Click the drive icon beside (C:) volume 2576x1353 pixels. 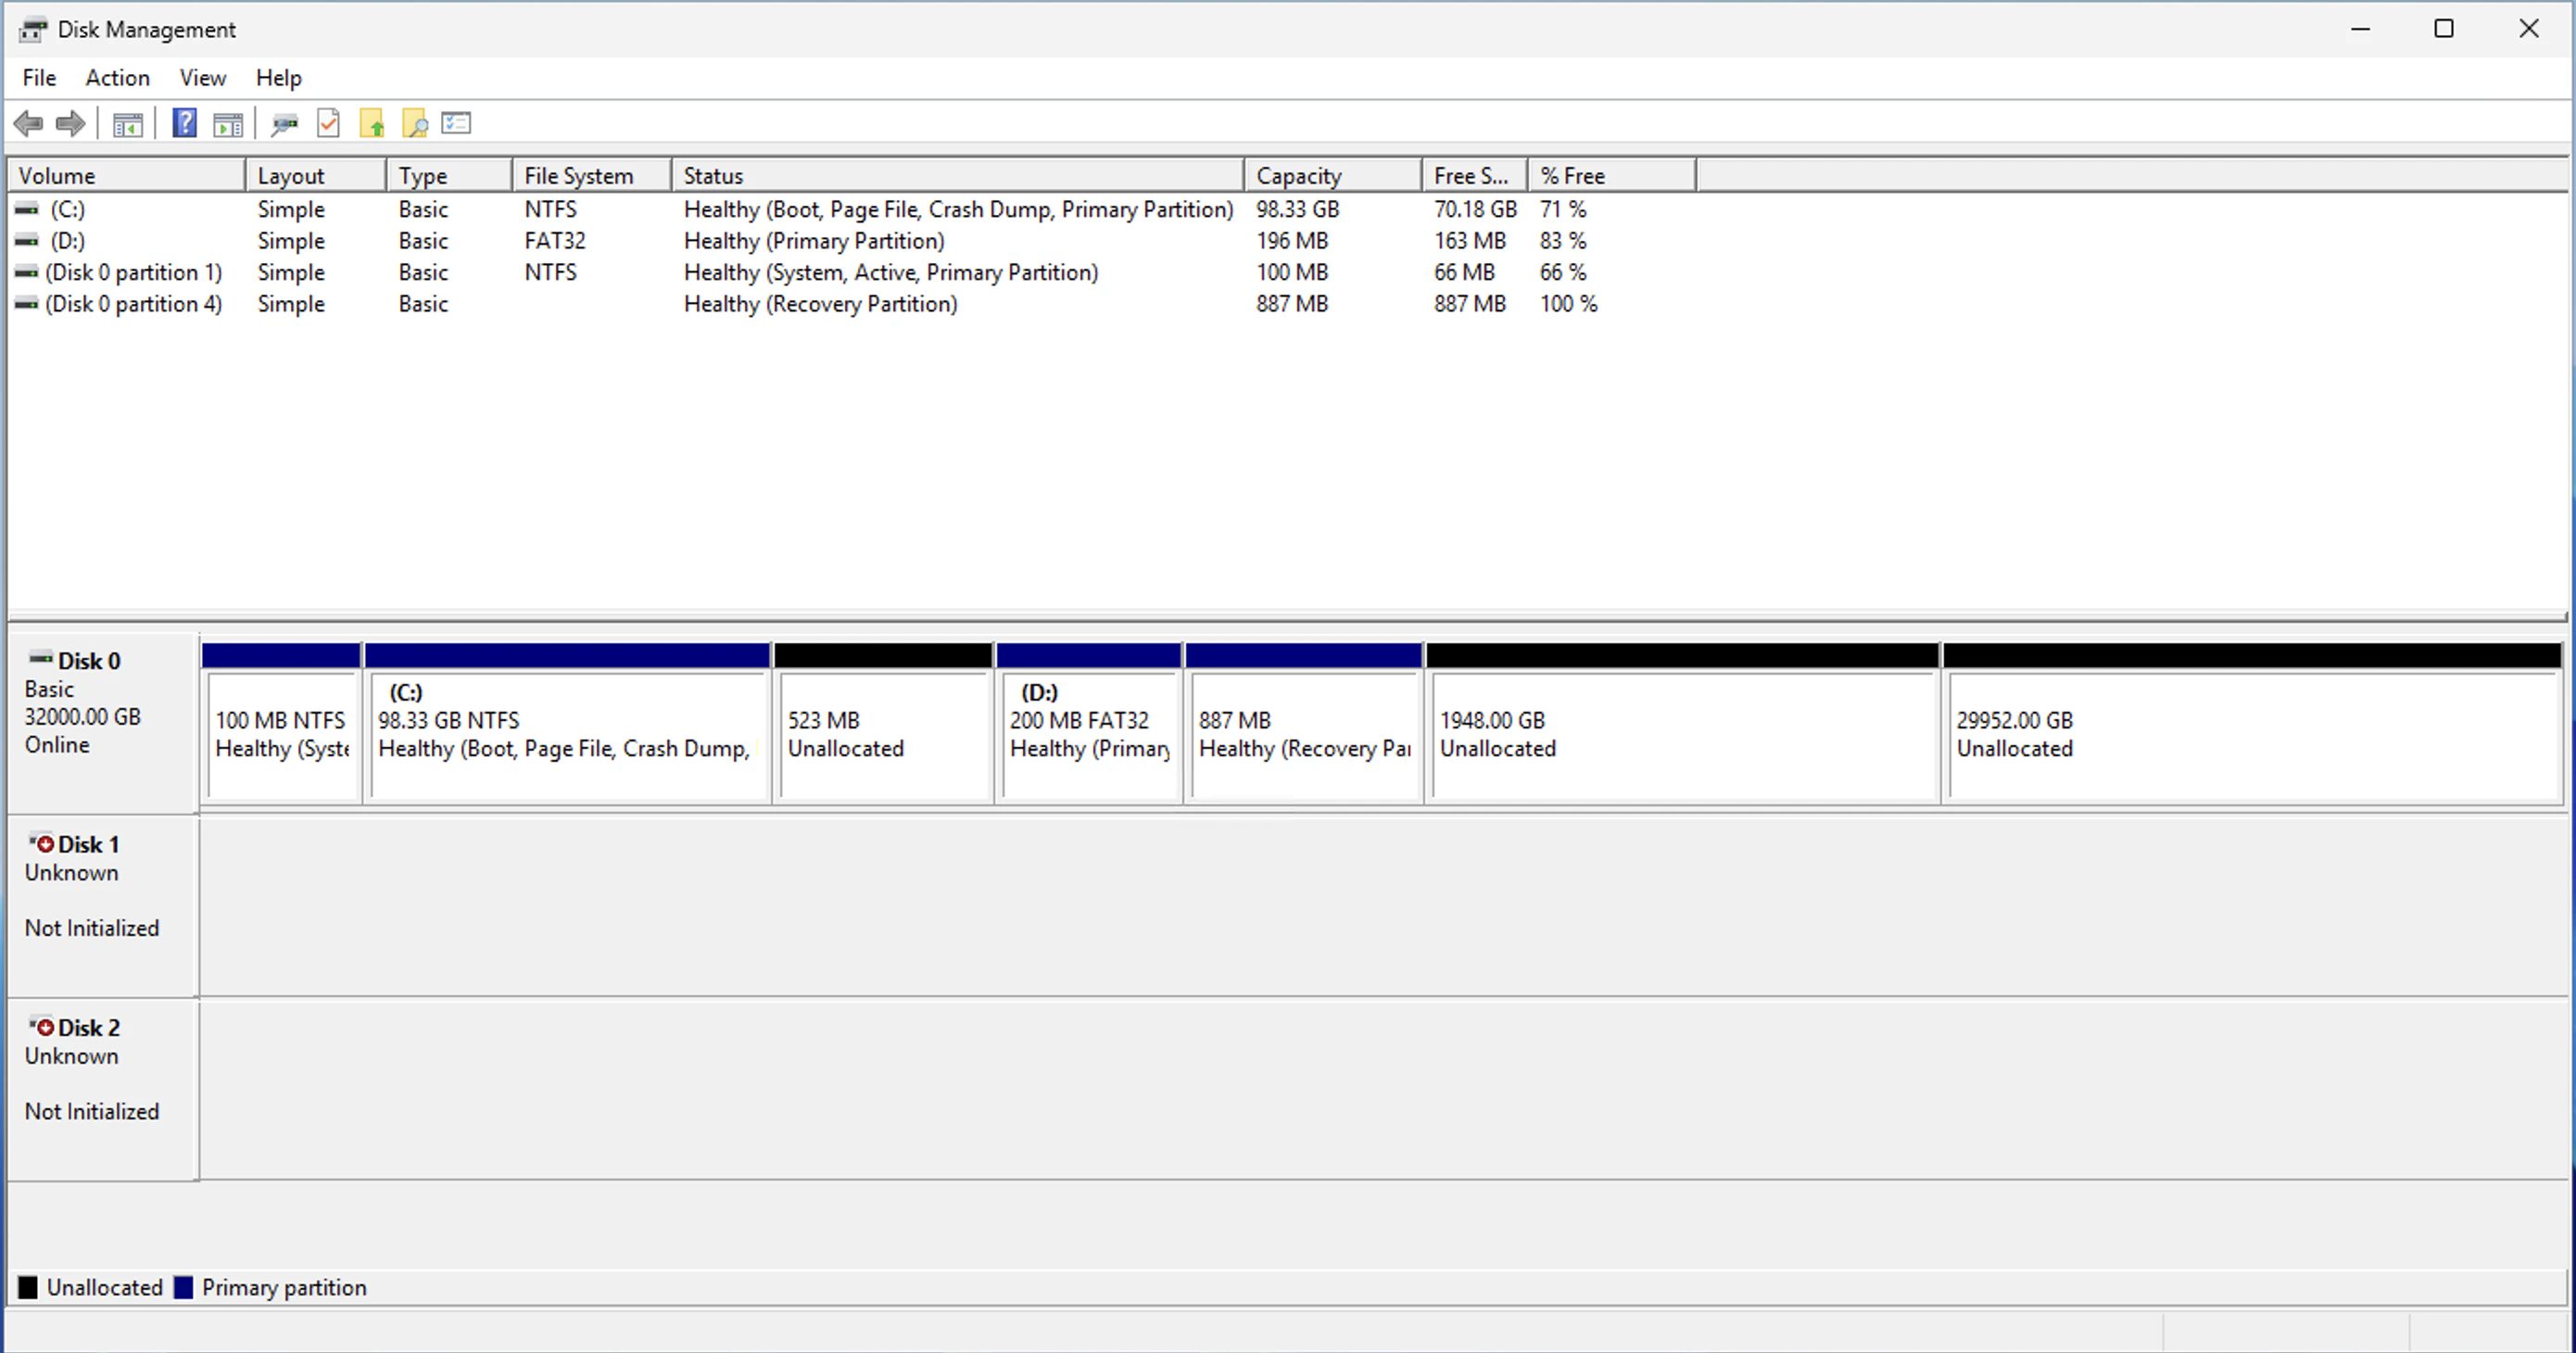27,209
